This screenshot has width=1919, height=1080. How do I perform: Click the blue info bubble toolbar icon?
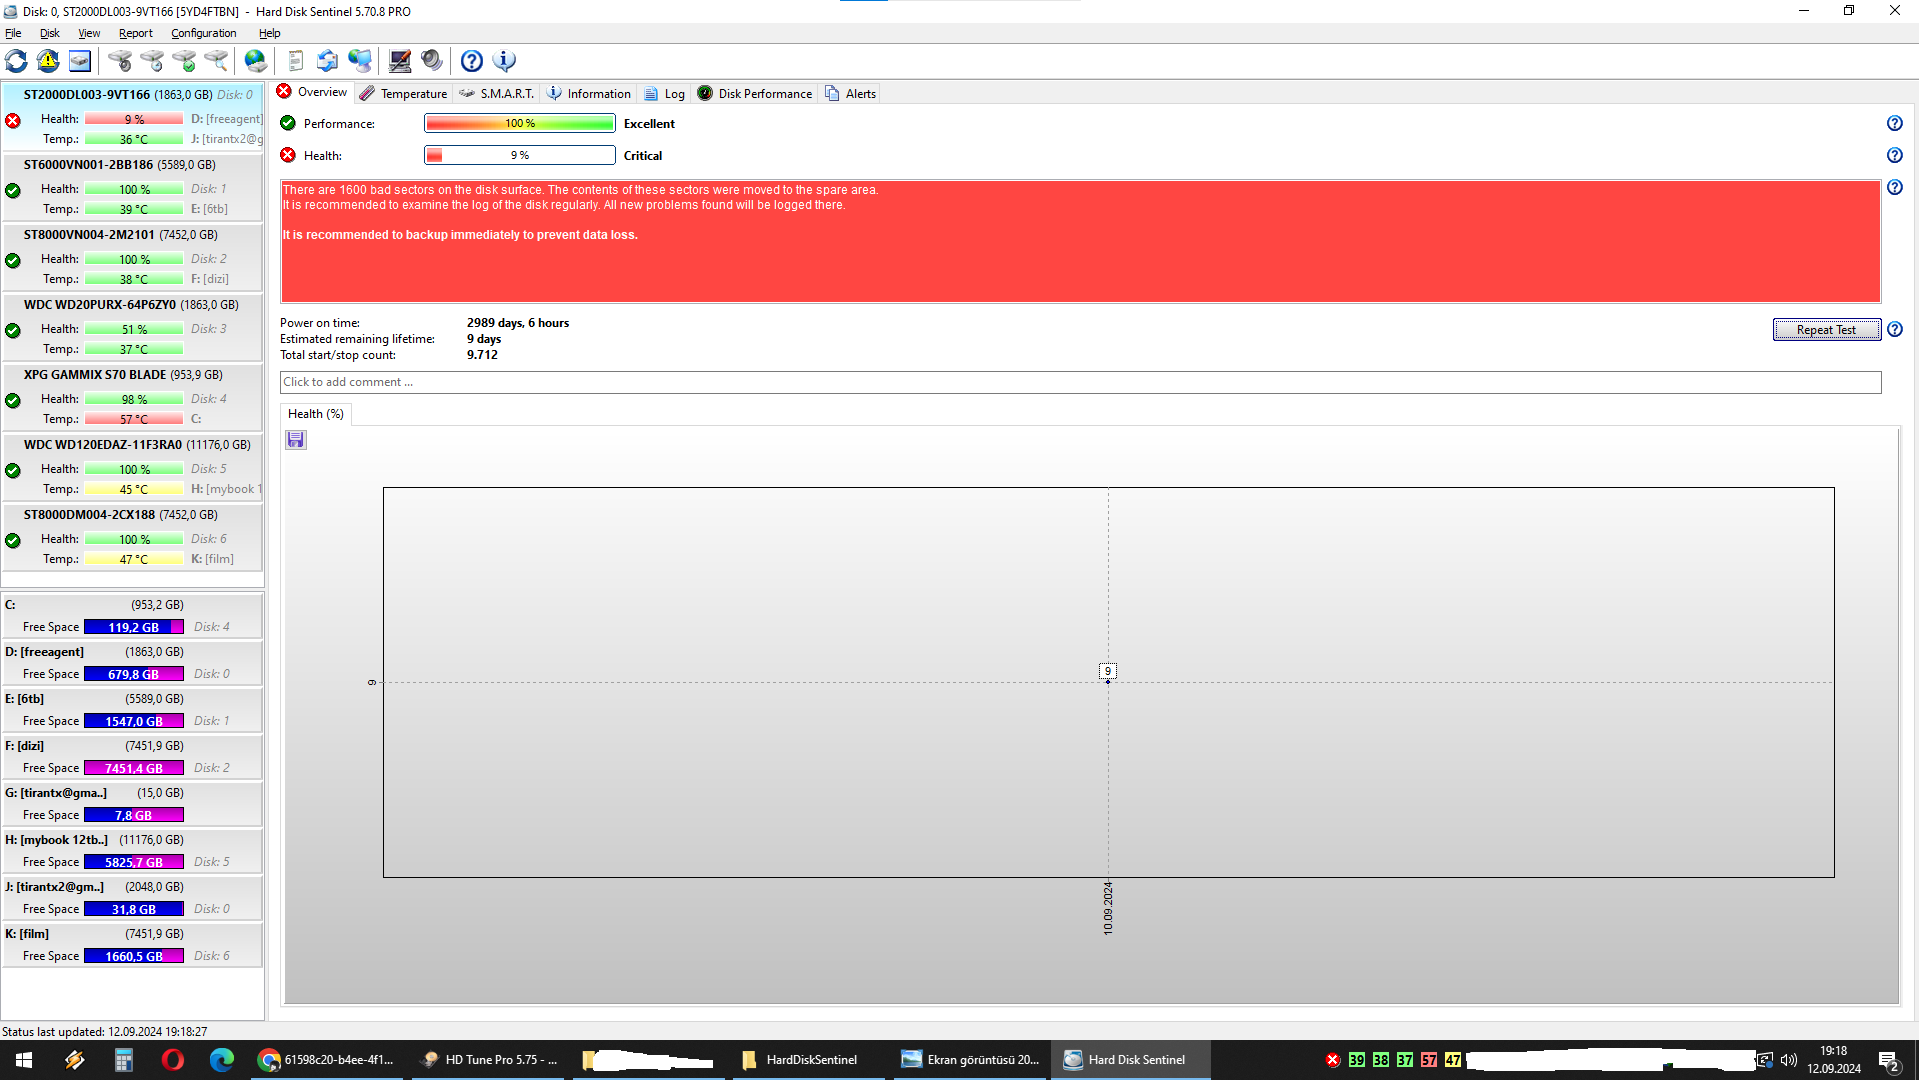(504, 61)
